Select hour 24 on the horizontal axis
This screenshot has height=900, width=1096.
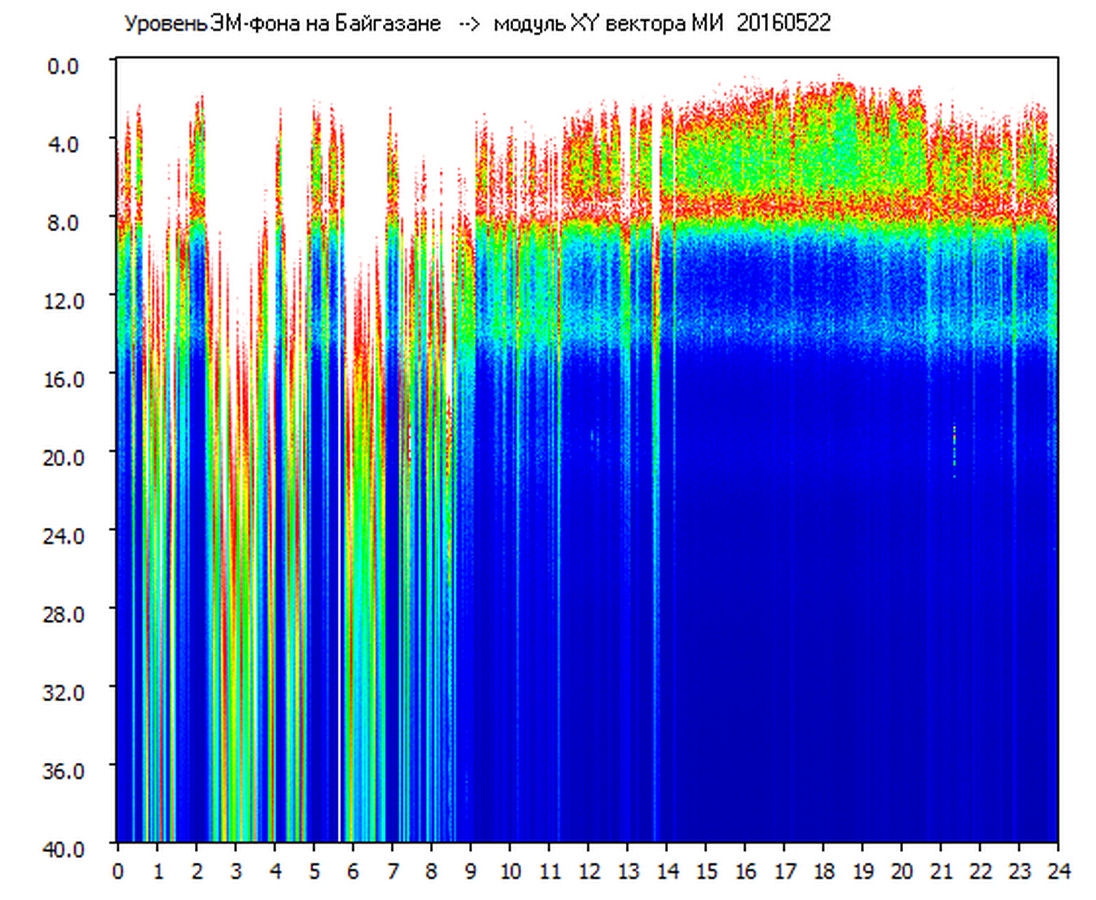tap(1058, 871)
